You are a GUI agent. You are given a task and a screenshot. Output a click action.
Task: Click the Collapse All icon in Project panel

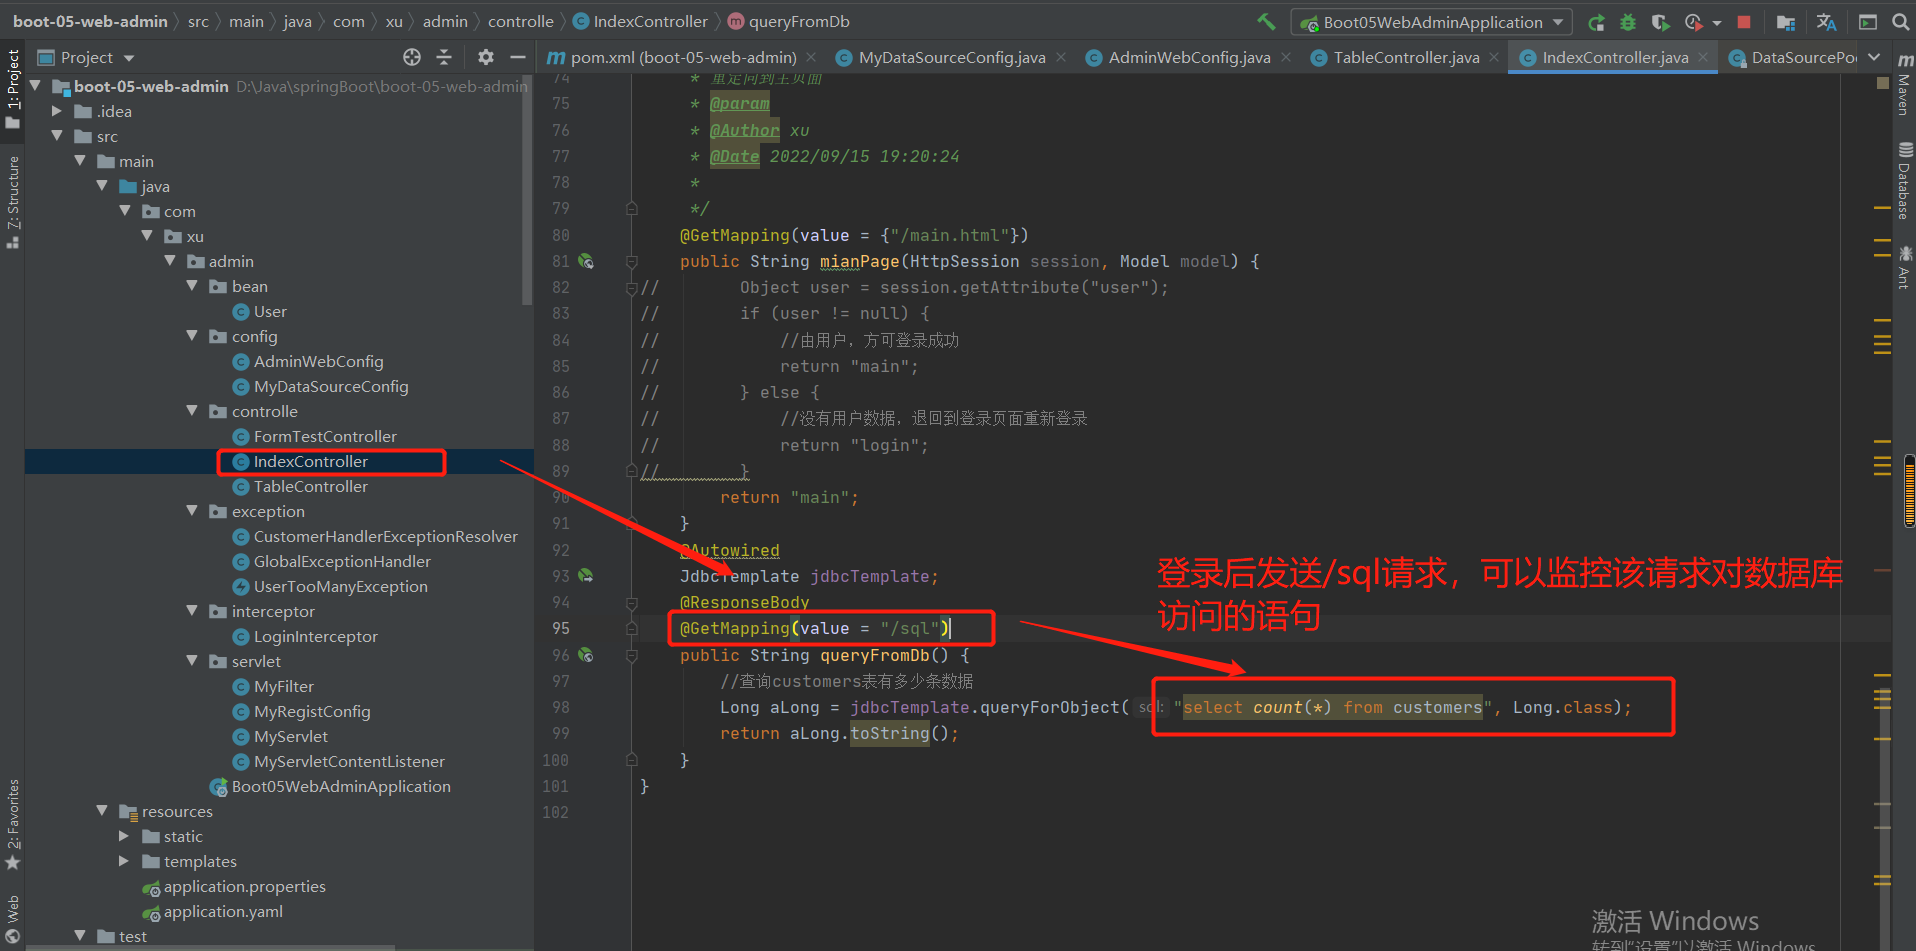coord(444,57)
